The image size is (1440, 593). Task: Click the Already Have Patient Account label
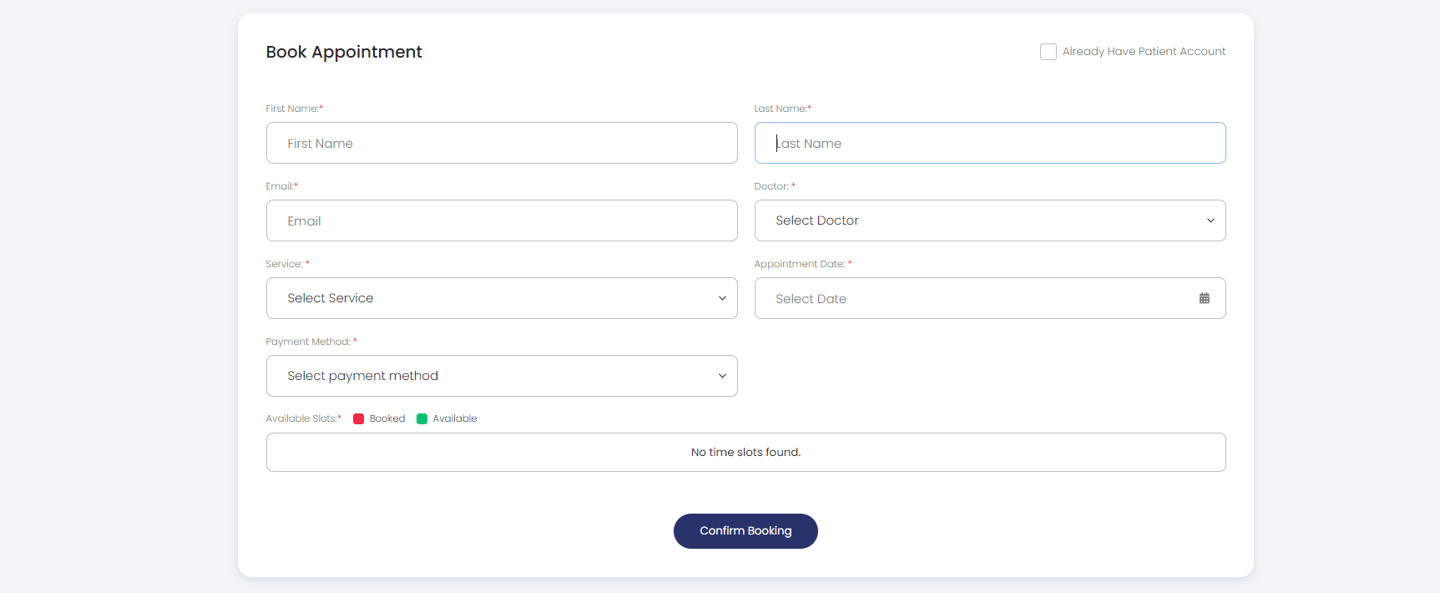point(1144,52)
